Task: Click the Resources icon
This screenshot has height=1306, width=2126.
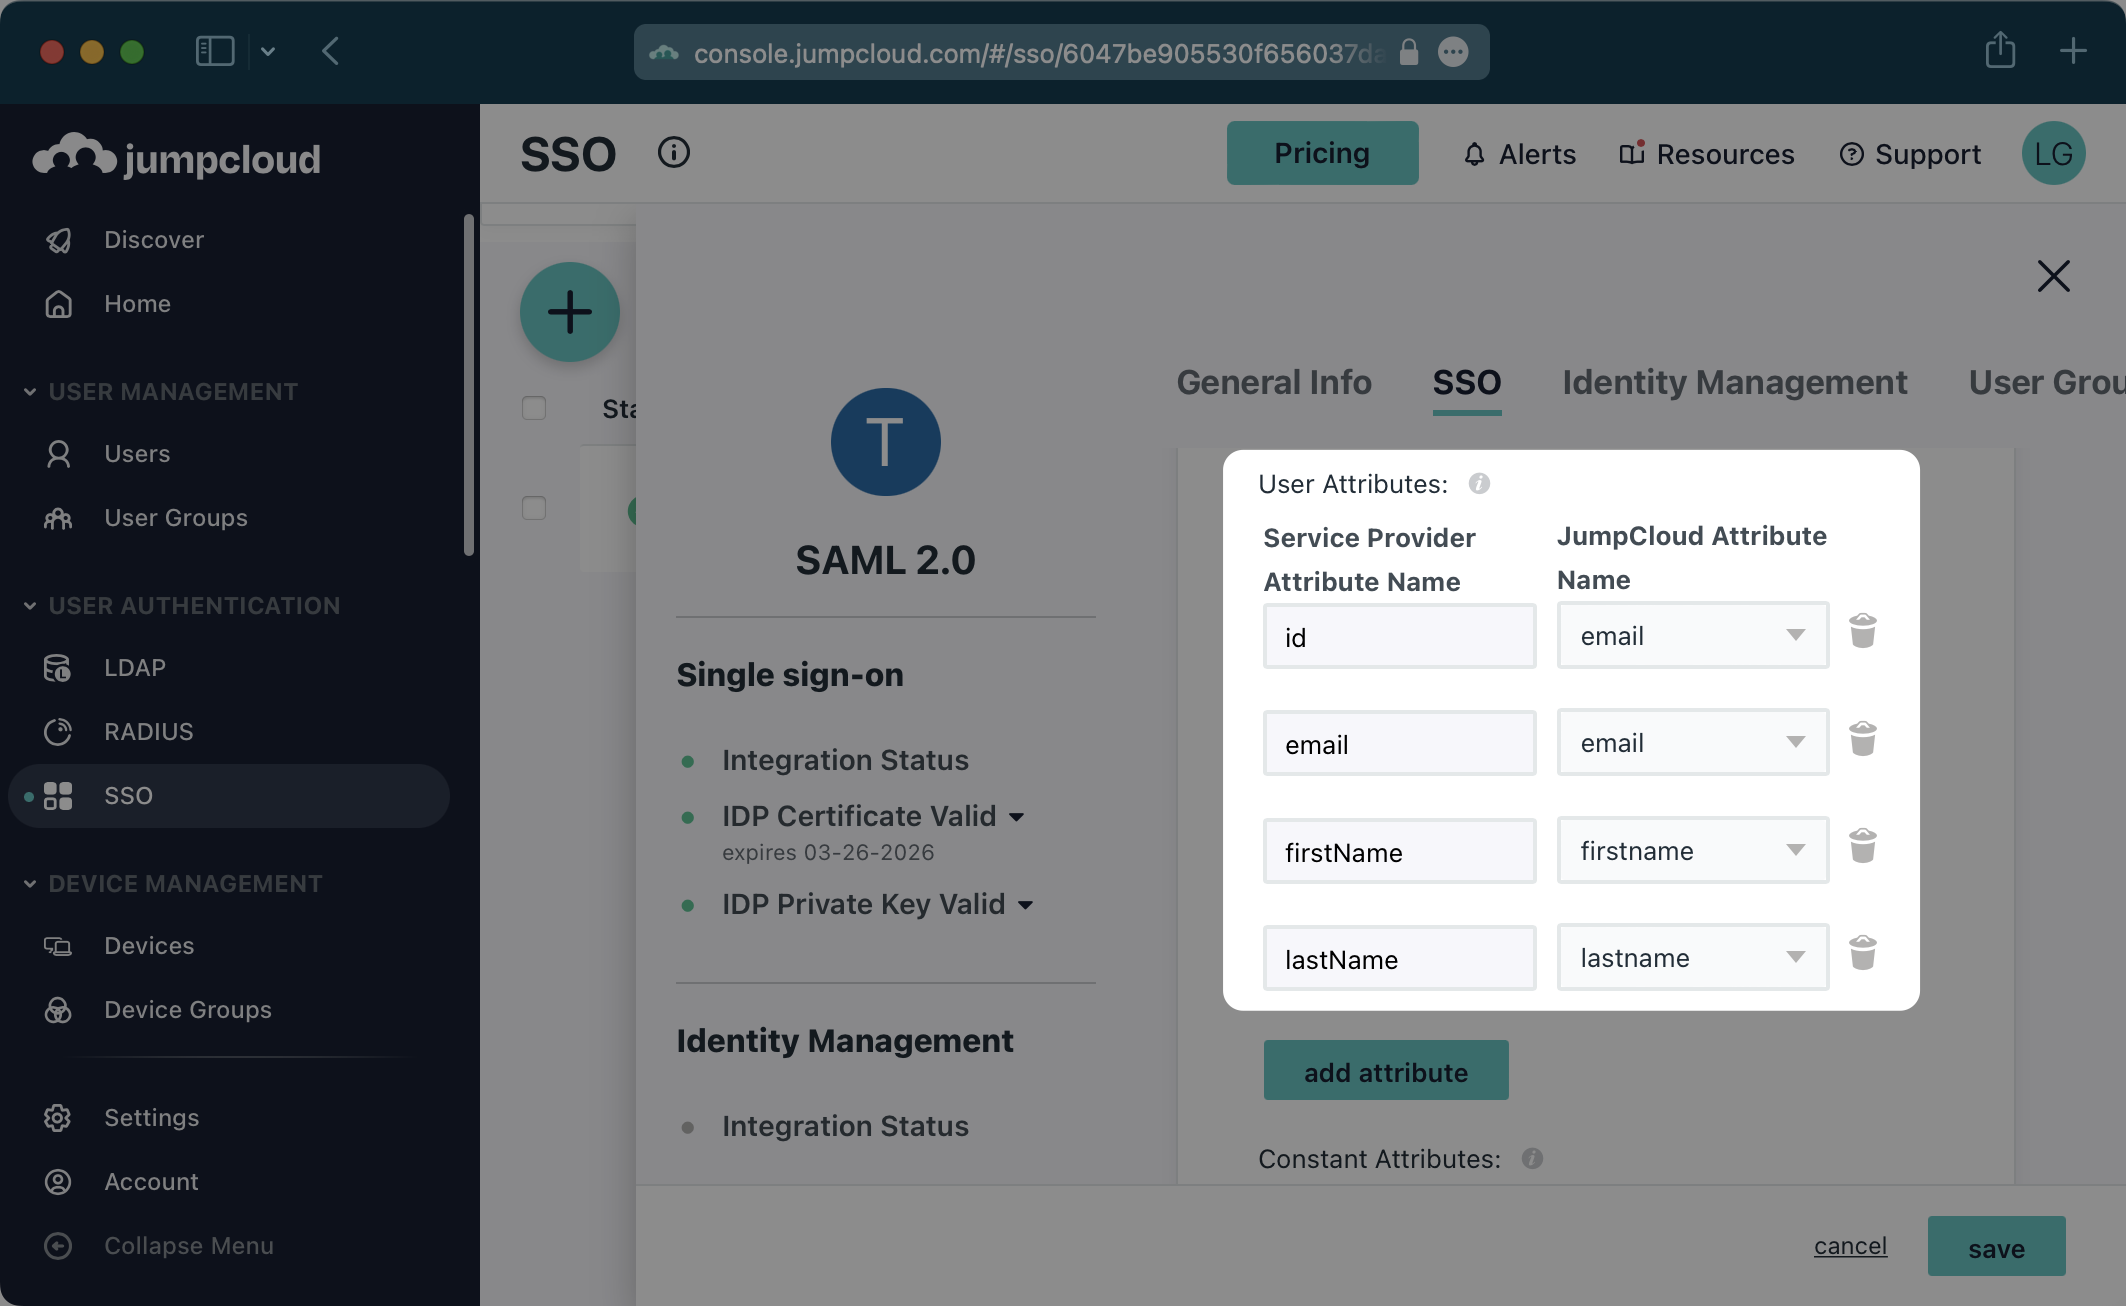Action: click(x=1631, y=152)
